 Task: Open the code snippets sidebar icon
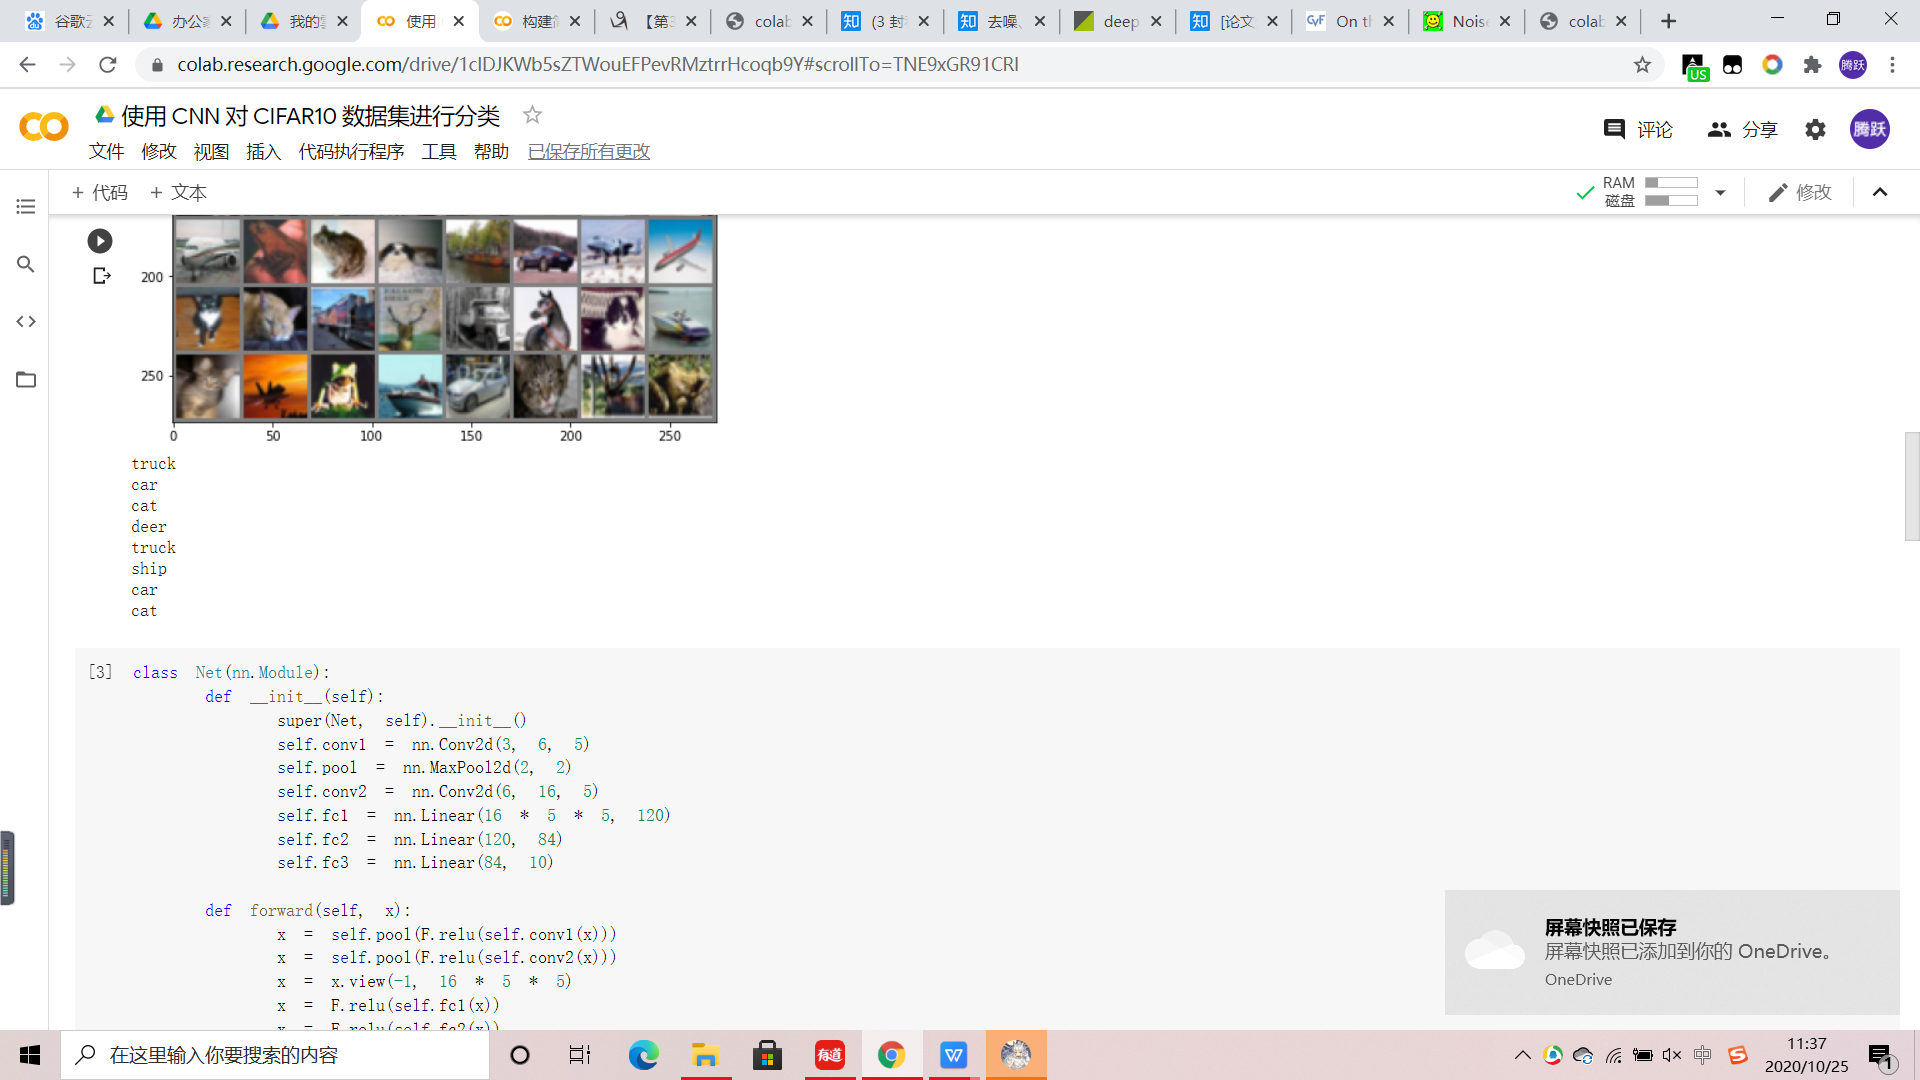tap(26, 321)
